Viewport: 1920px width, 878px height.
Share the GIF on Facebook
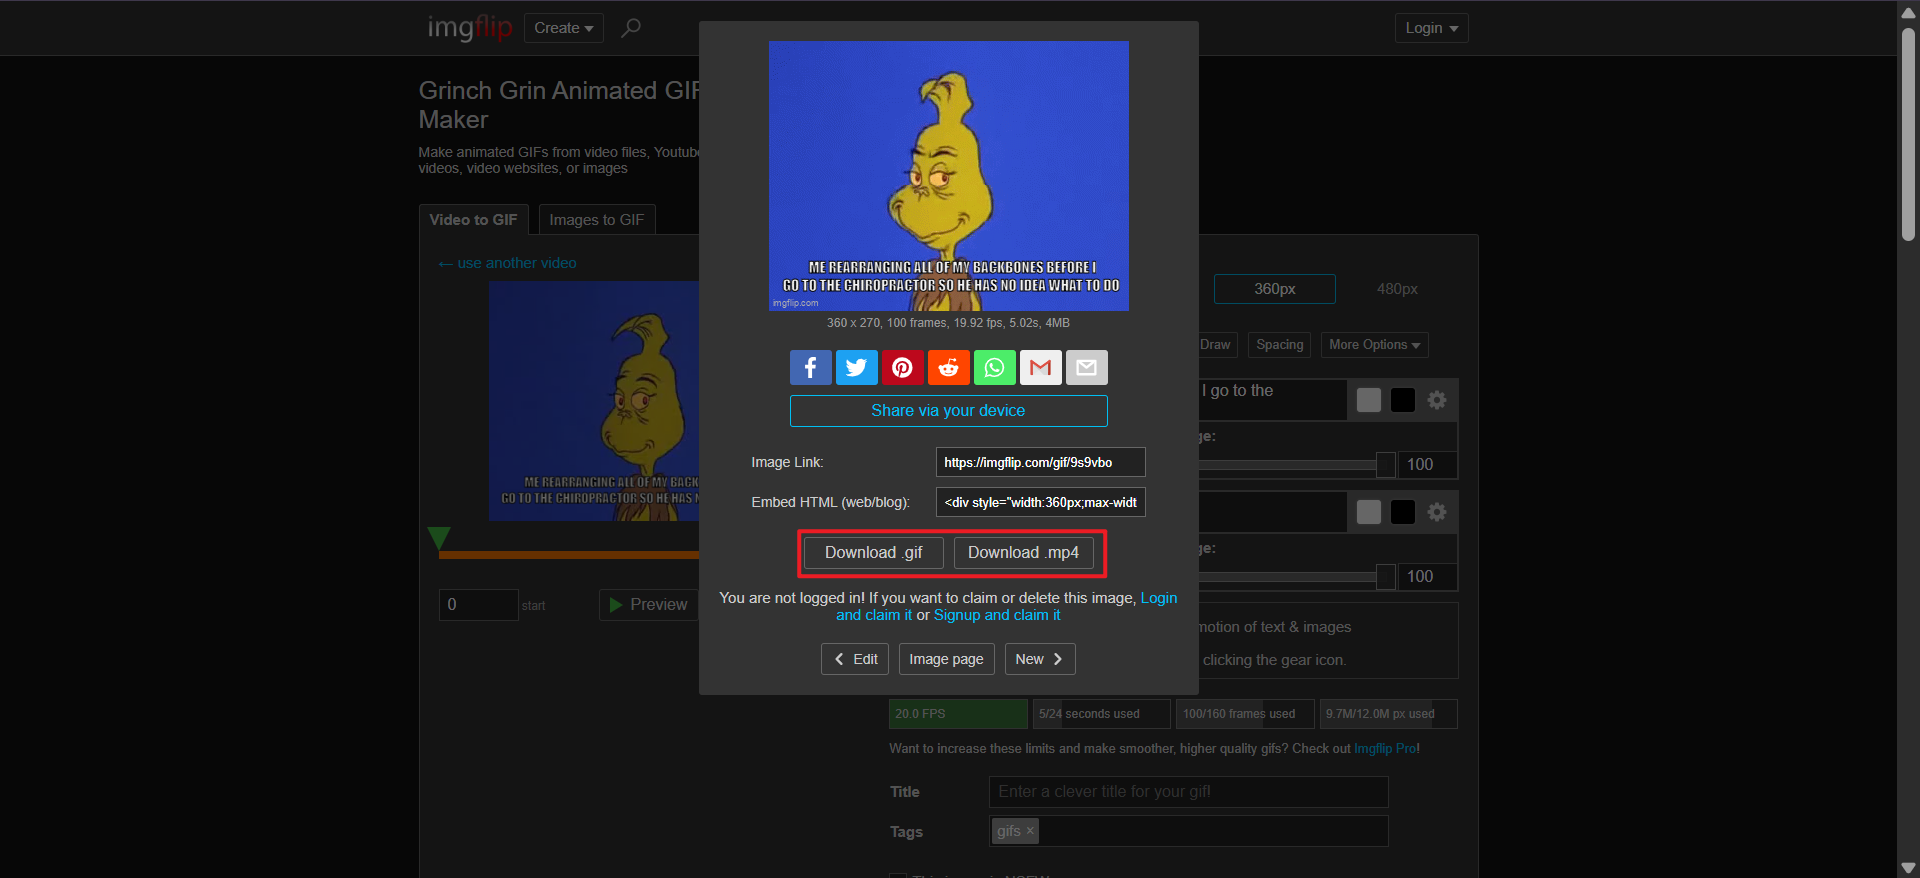click(x=811, y=367)
